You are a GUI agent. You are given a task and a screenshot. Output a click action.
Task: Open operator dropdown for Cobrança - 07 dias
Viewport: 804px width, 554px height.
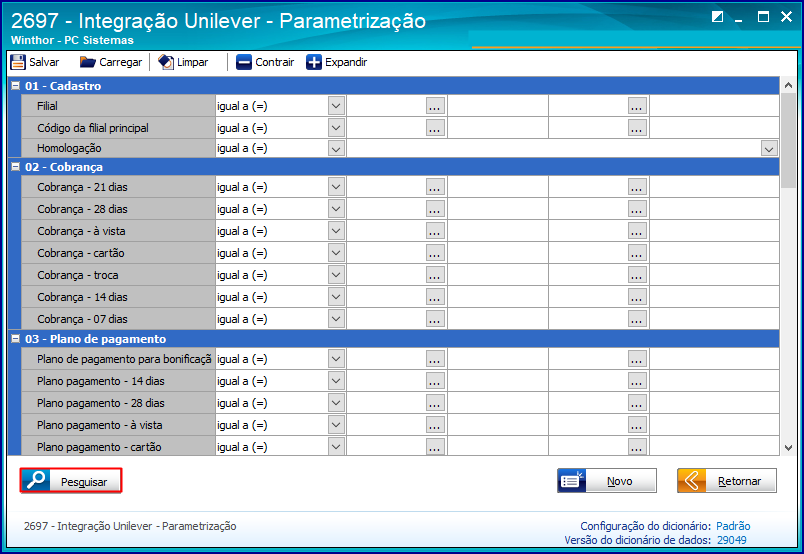(336, 319)
